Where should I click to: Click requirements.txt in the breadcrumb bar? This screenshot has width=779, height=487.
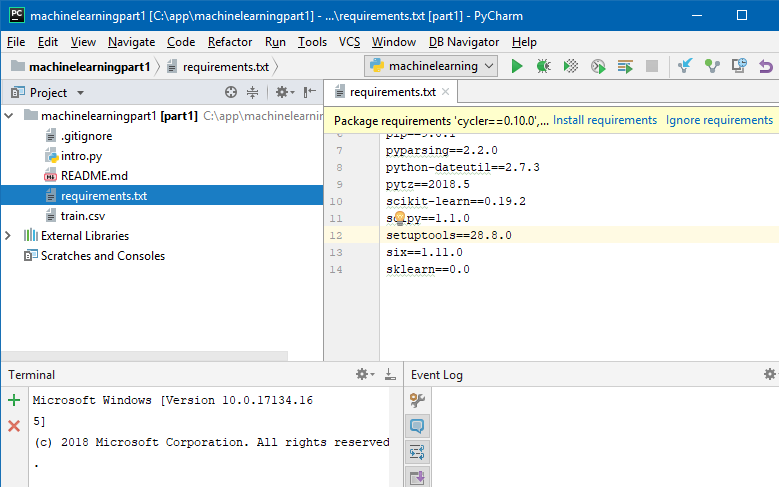pyautogui.click(x=226, y=67)
